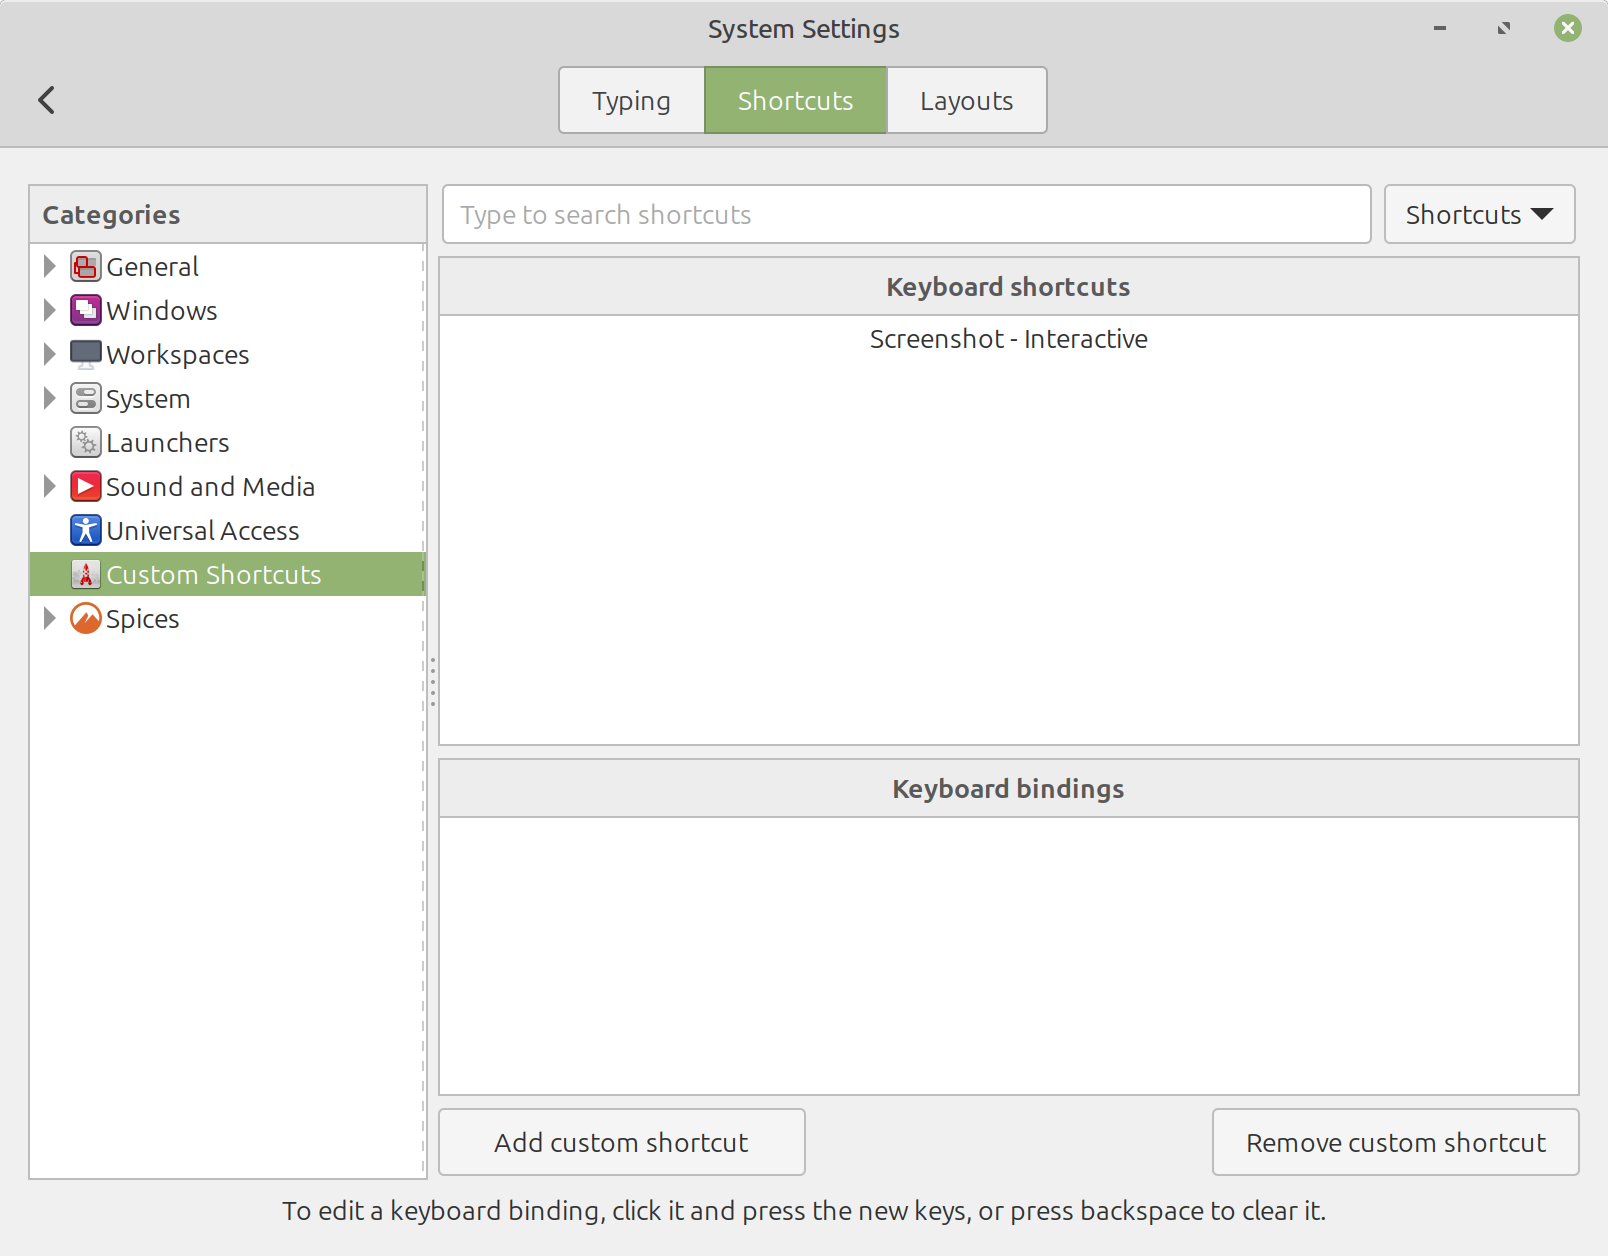Select the General label in categories
The image size is (1608, 1256).
tap(152, 267)
